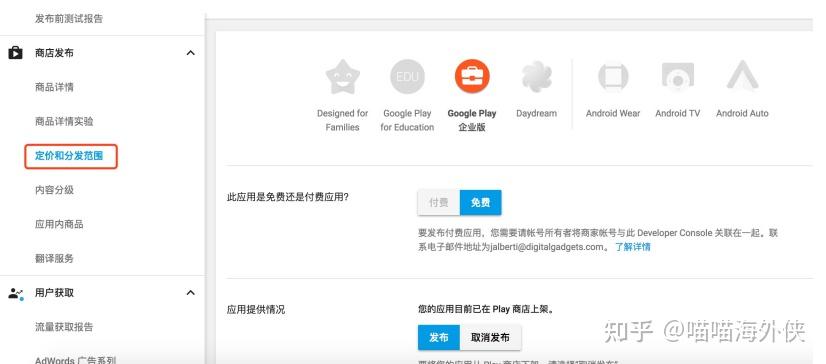
Task: Go to 应用内商品 page
Action: point(59,224)
